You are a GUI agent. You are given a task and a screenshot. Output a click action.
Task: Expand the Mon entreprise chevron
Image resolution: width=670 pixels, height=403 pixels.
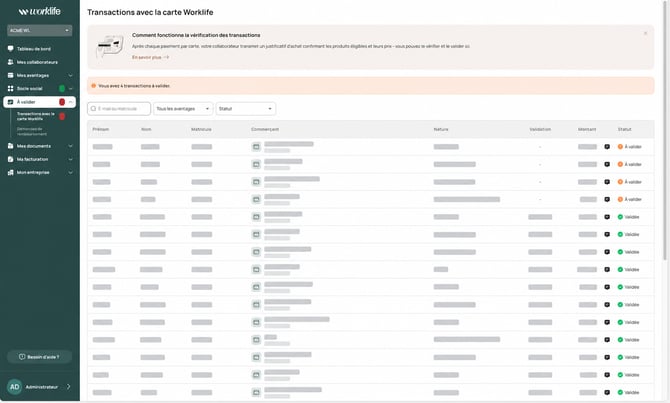click(71, 172)
